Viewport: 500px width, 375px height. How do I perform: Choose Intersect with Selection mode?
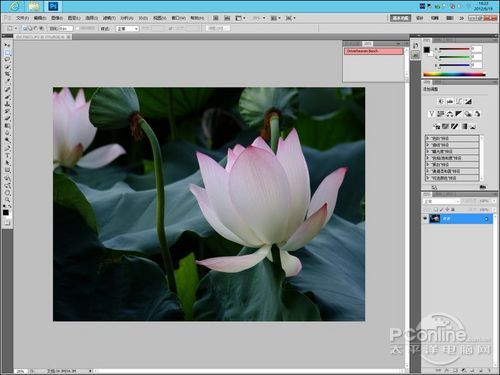coord(41,28)
